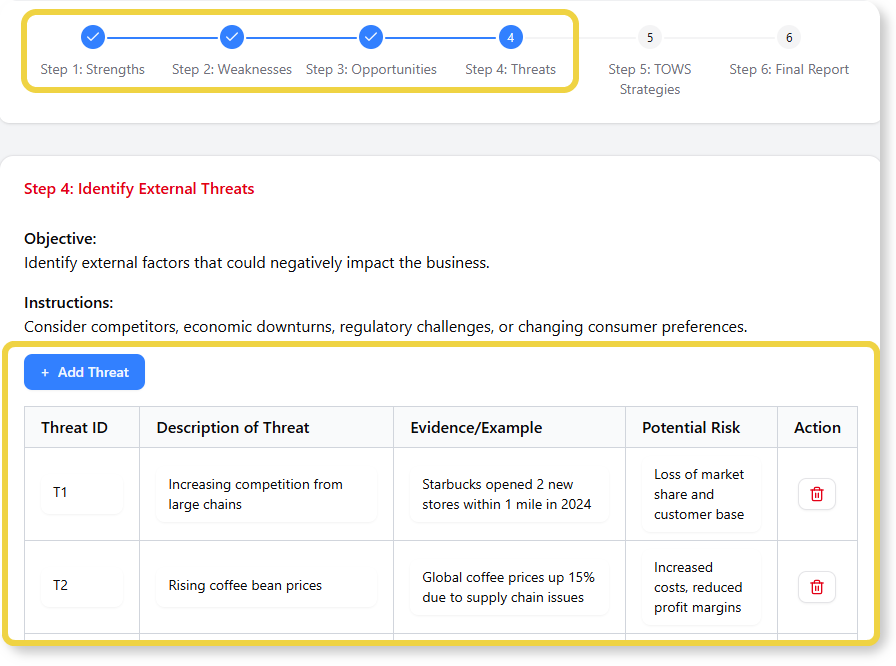Click the Step 2 Weaknesses checkmark icon
The image size is (896, 666).
[231, 36]
